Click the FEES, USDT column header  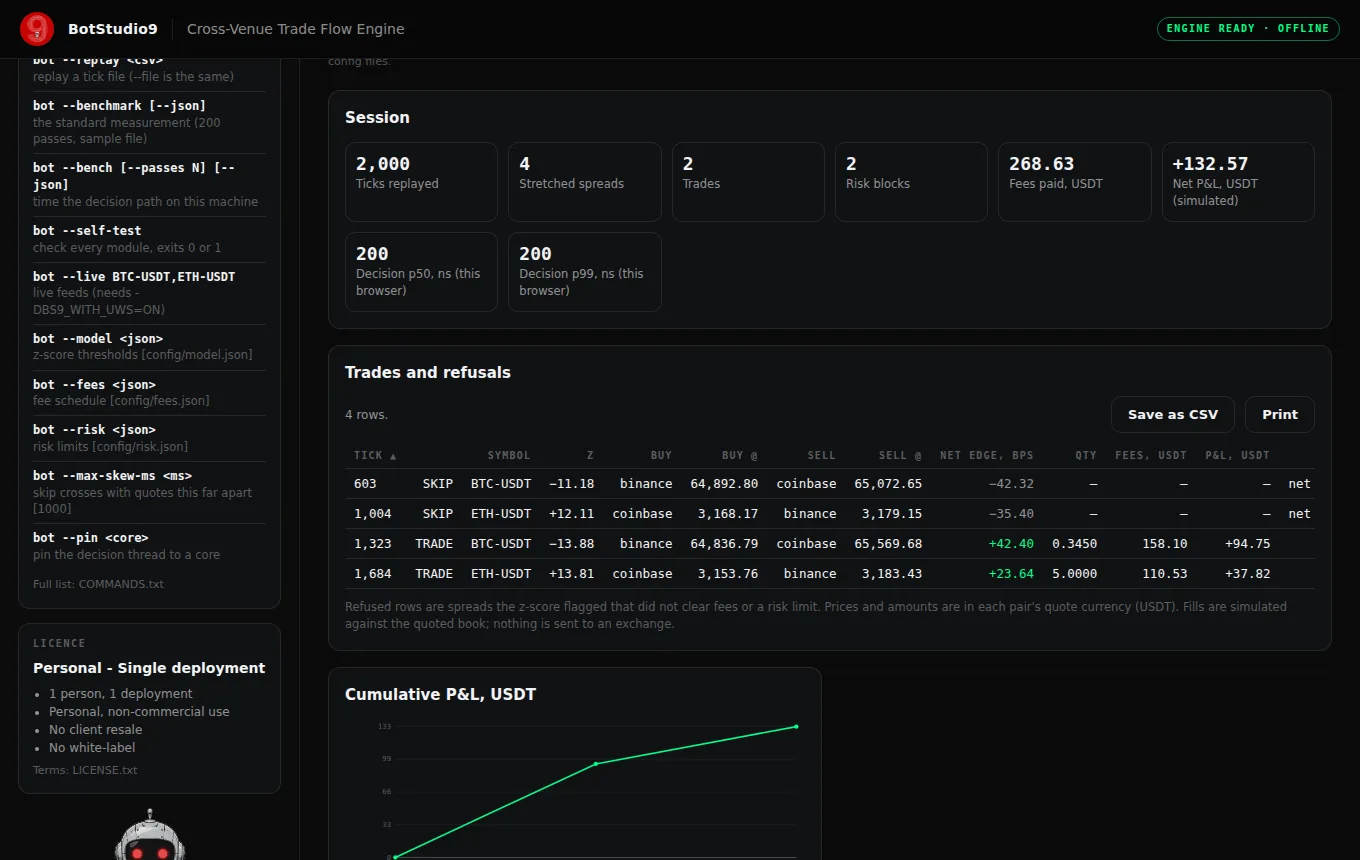[x=1151, y=455]
